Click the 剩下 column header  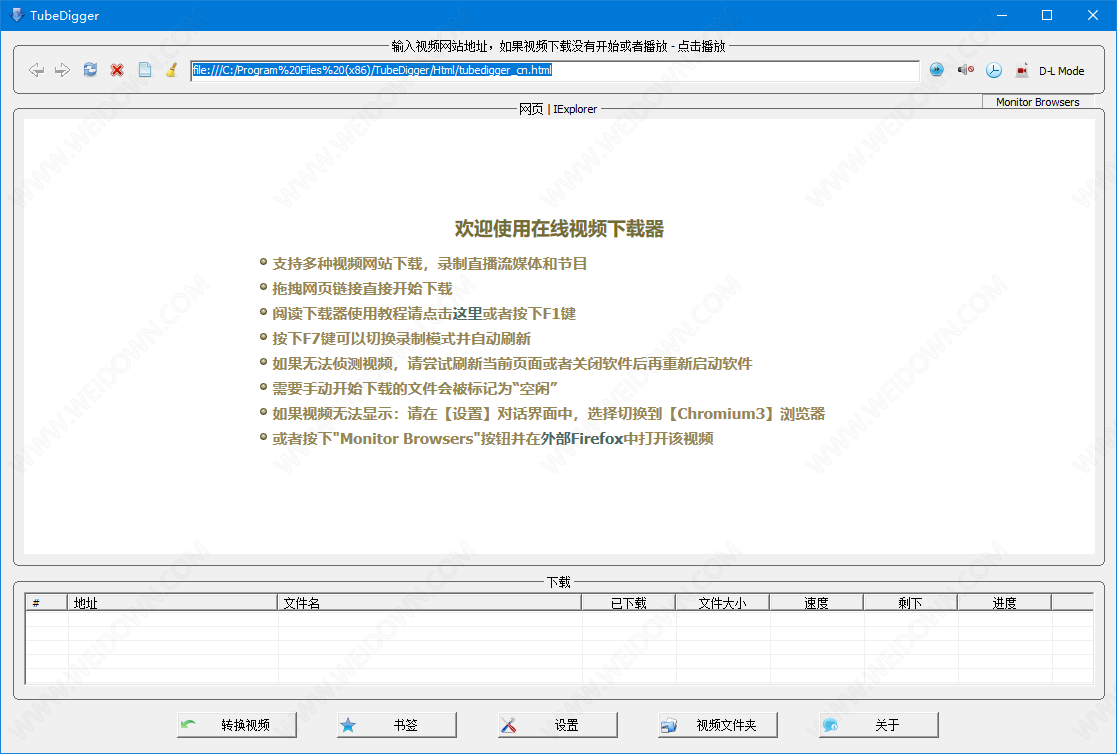point(910,603)
